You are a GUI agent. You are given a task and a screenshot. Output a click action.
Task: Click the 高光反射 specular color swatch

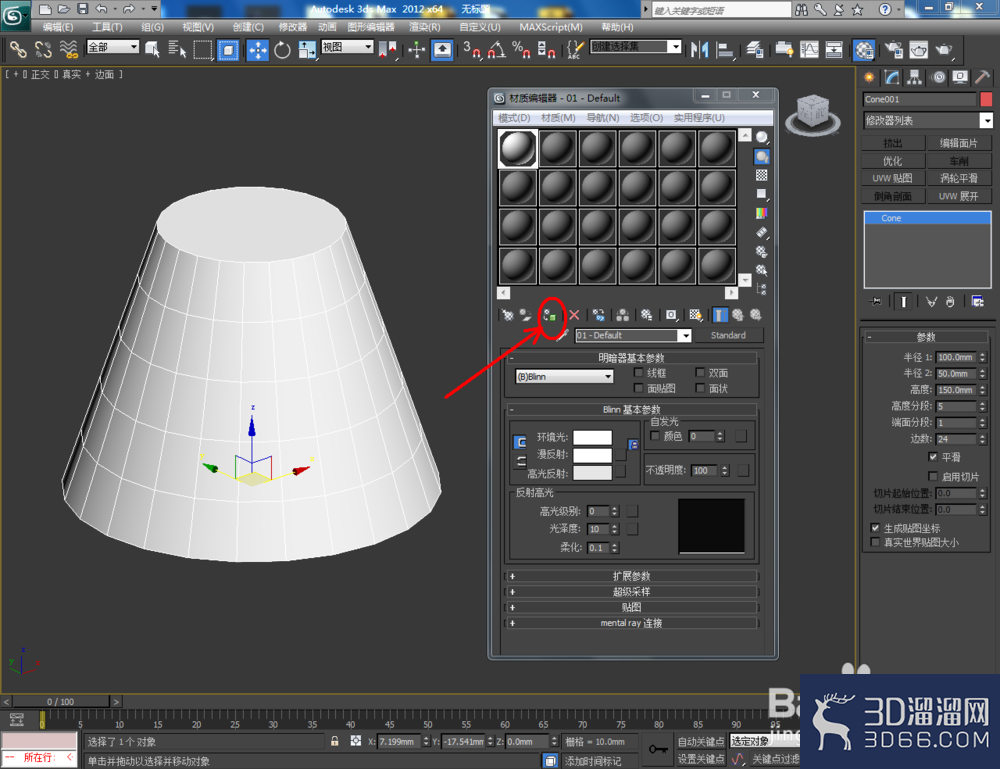pyautogui.click(x=592, y=472)
